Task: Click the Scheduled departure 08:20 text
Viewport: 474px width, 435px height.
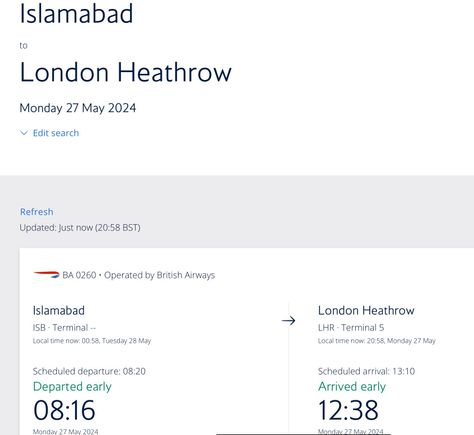Action: pos(89,371)
